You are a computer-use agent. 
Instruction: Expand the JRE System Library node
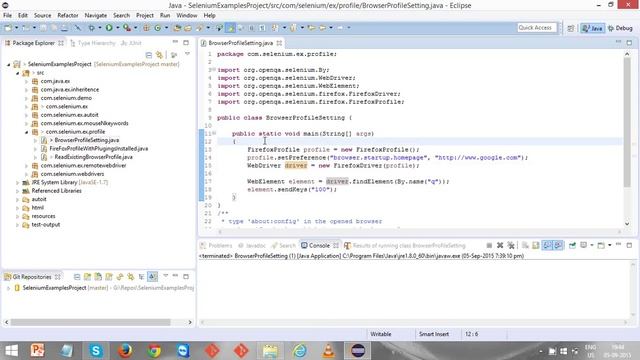(18, 182)
